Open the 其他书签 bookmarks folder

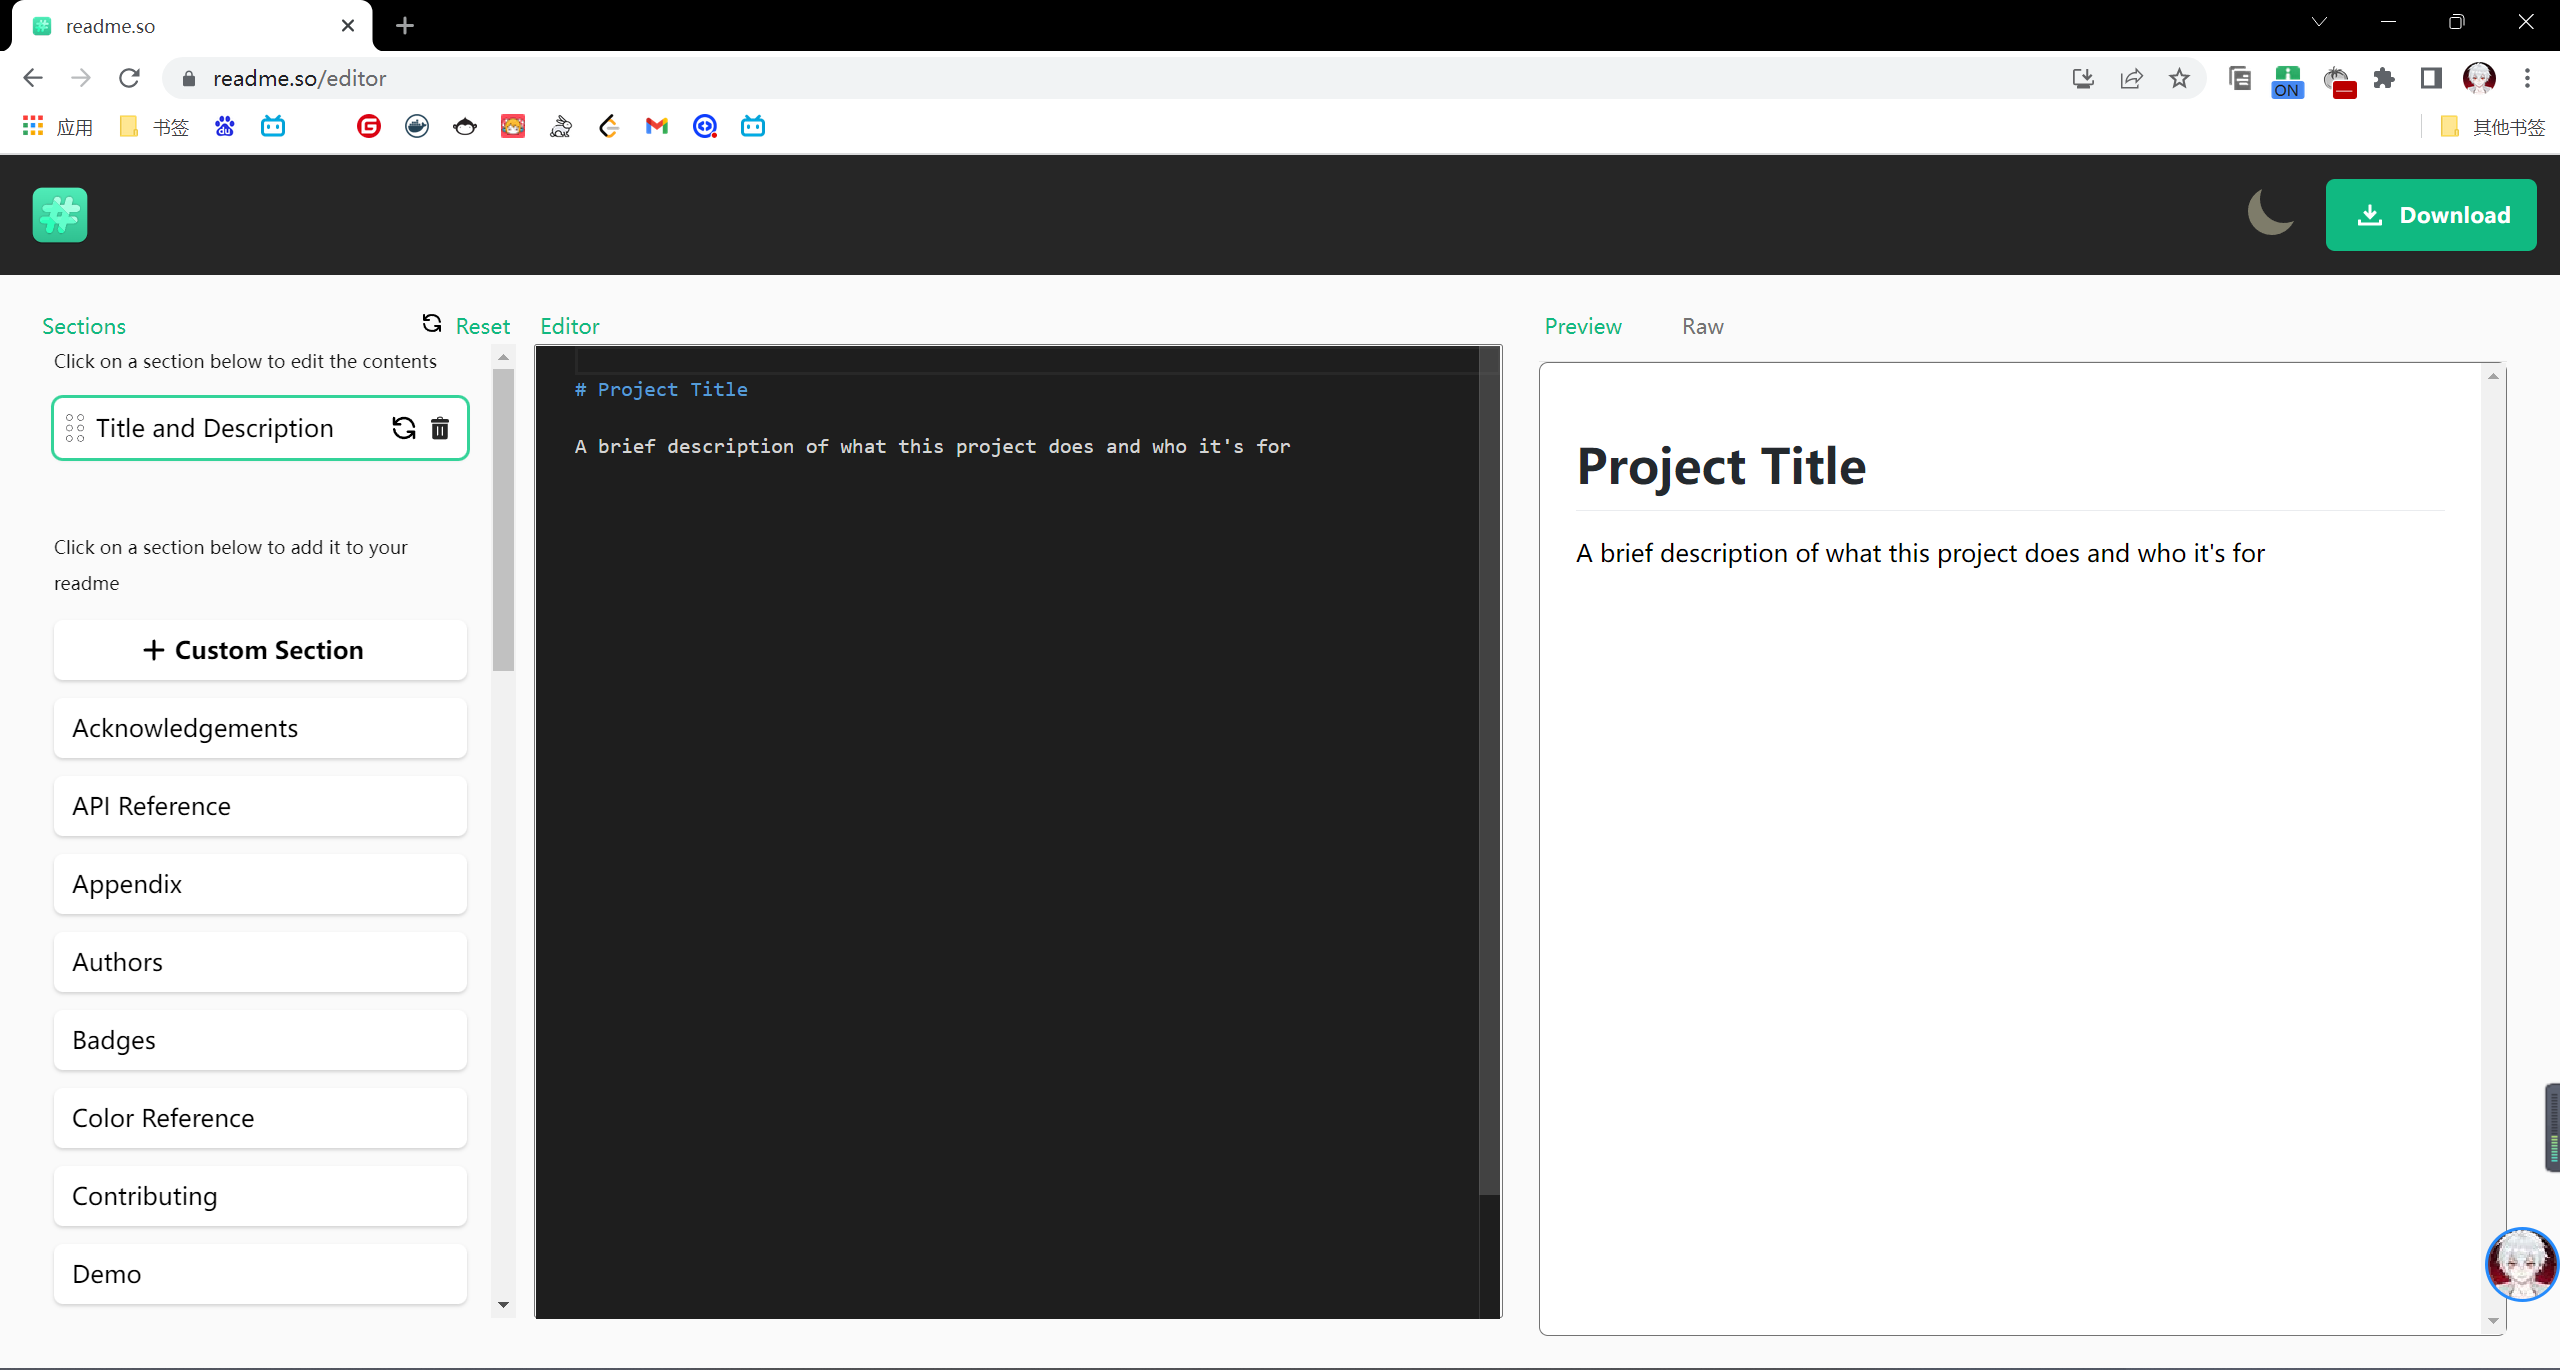pos(2492,126)
